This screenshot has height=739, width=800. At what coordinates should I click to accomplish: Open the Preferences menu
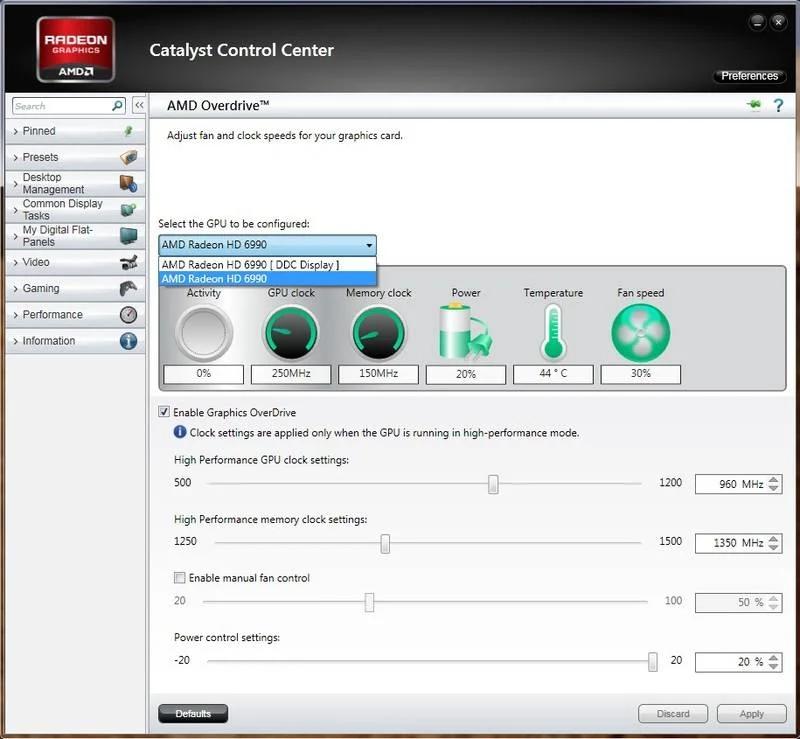(749, 76)
